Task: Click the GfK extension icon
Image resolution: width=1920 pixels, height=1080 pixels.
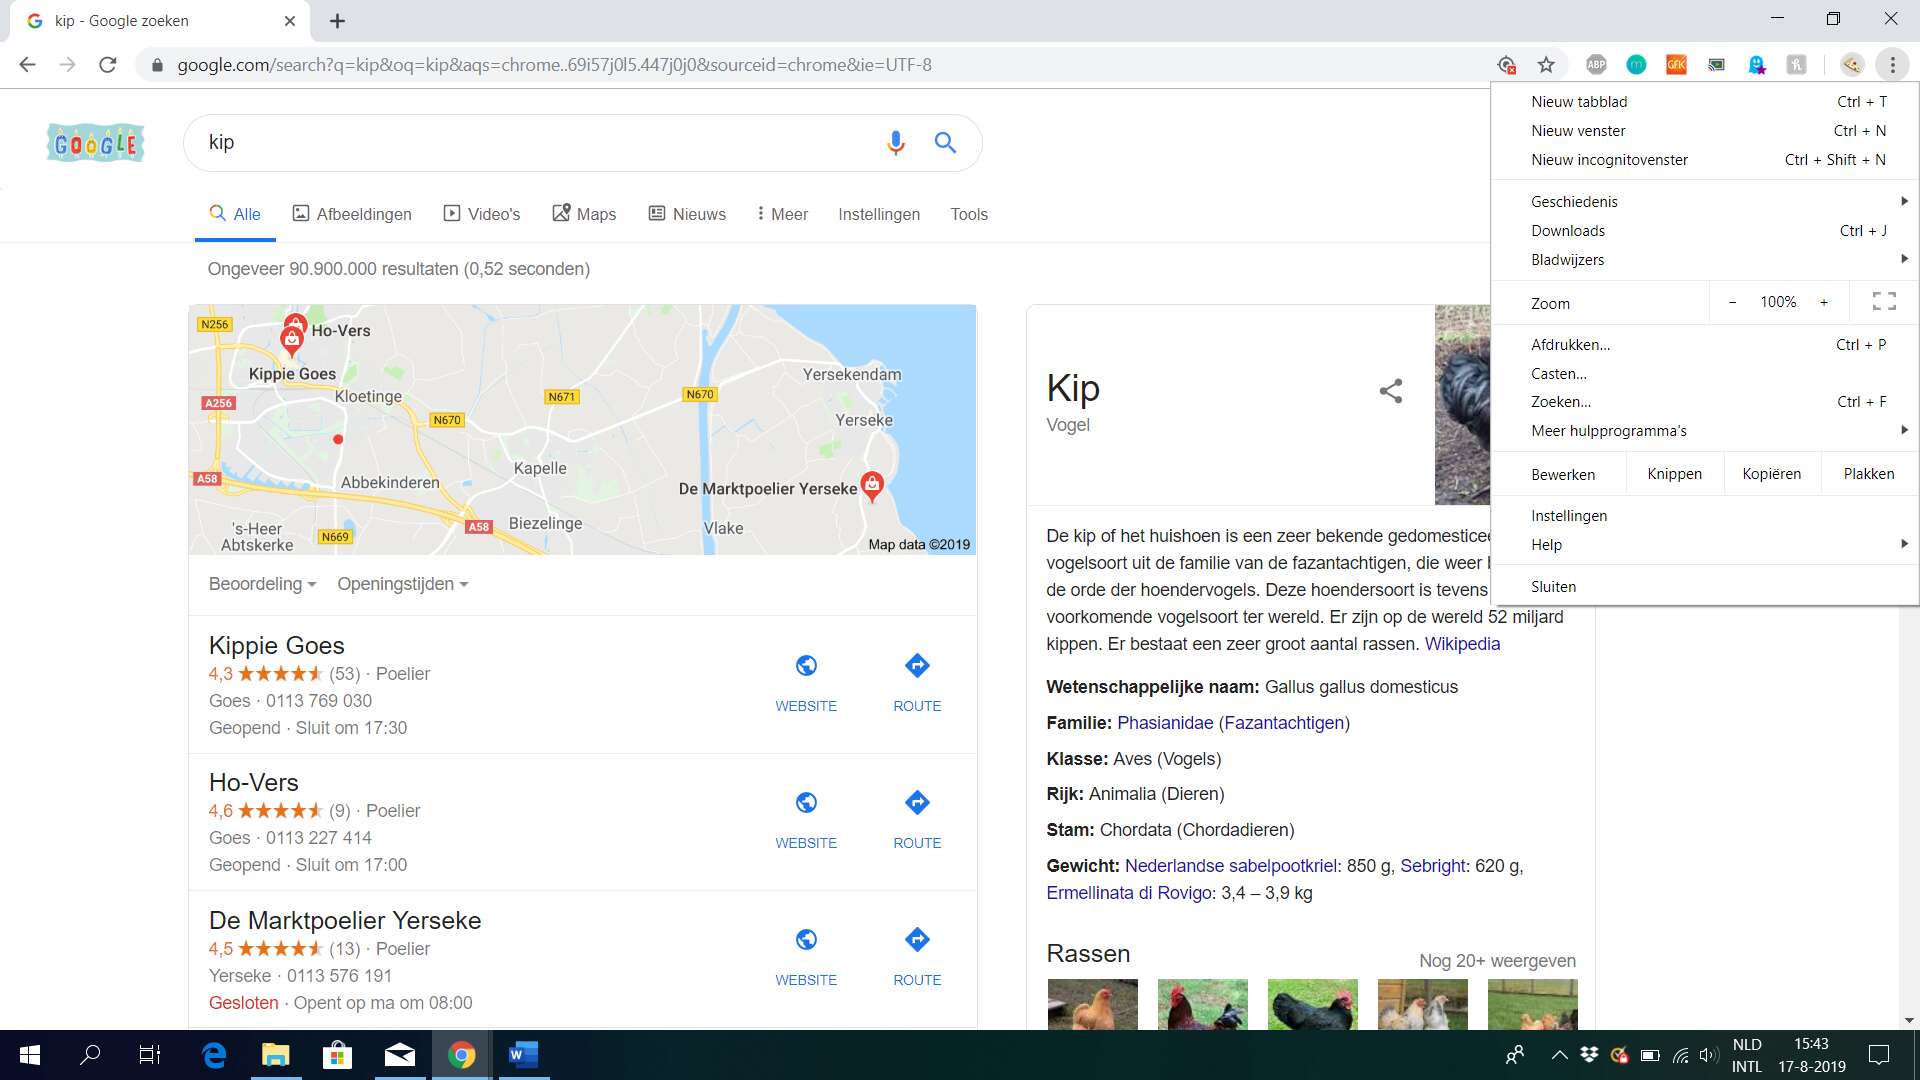Action: (x=1676, y=65)
